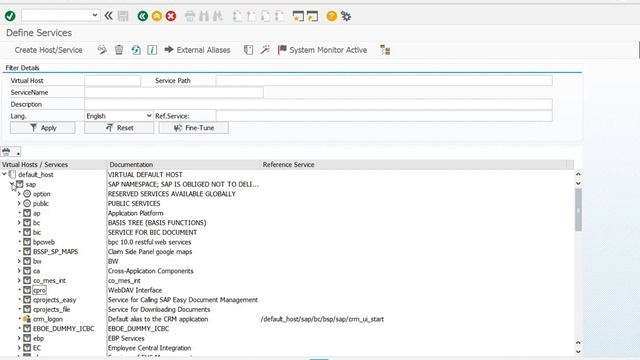Click the Print icon
Viewport: 640px width, 360px height.
point(190,16)
